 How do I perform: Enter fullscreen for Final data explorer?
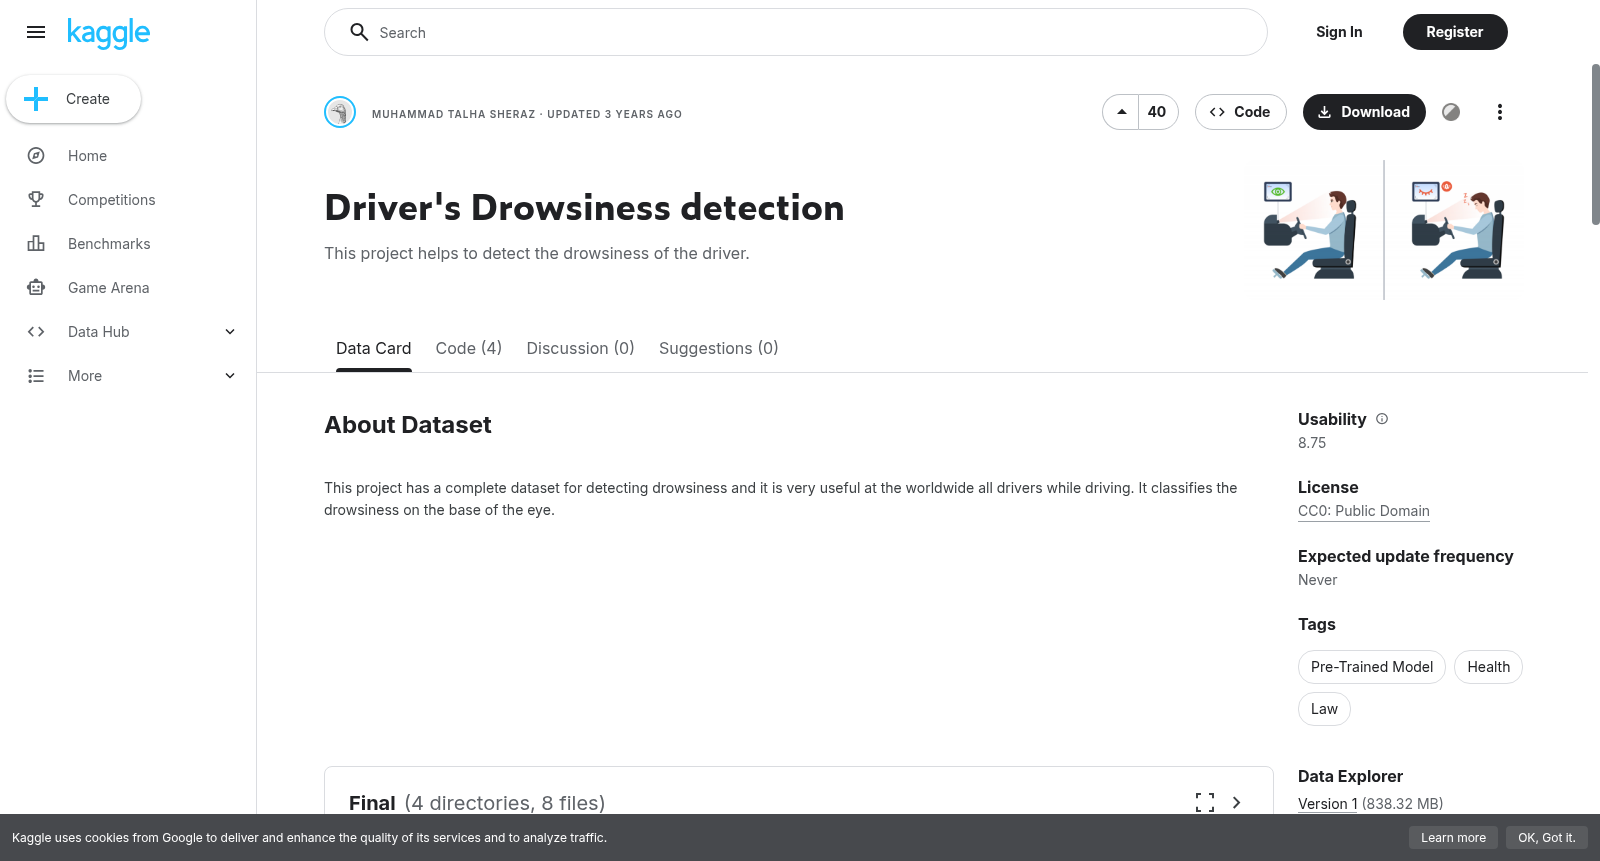[1205, 802]
